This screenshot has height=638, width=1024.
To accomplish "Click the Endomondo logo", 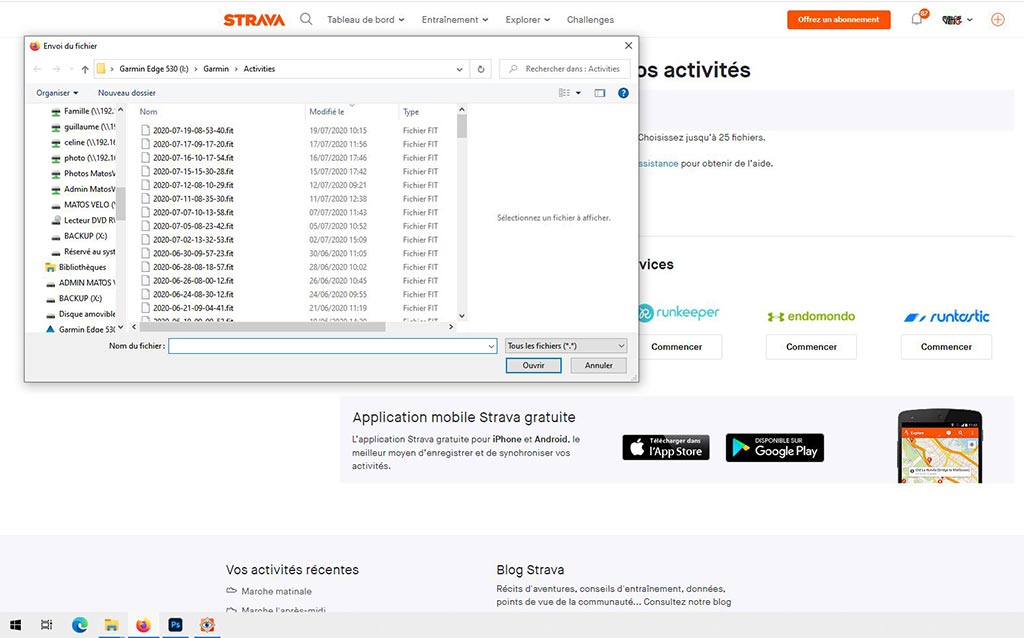I will coord(811,316).
